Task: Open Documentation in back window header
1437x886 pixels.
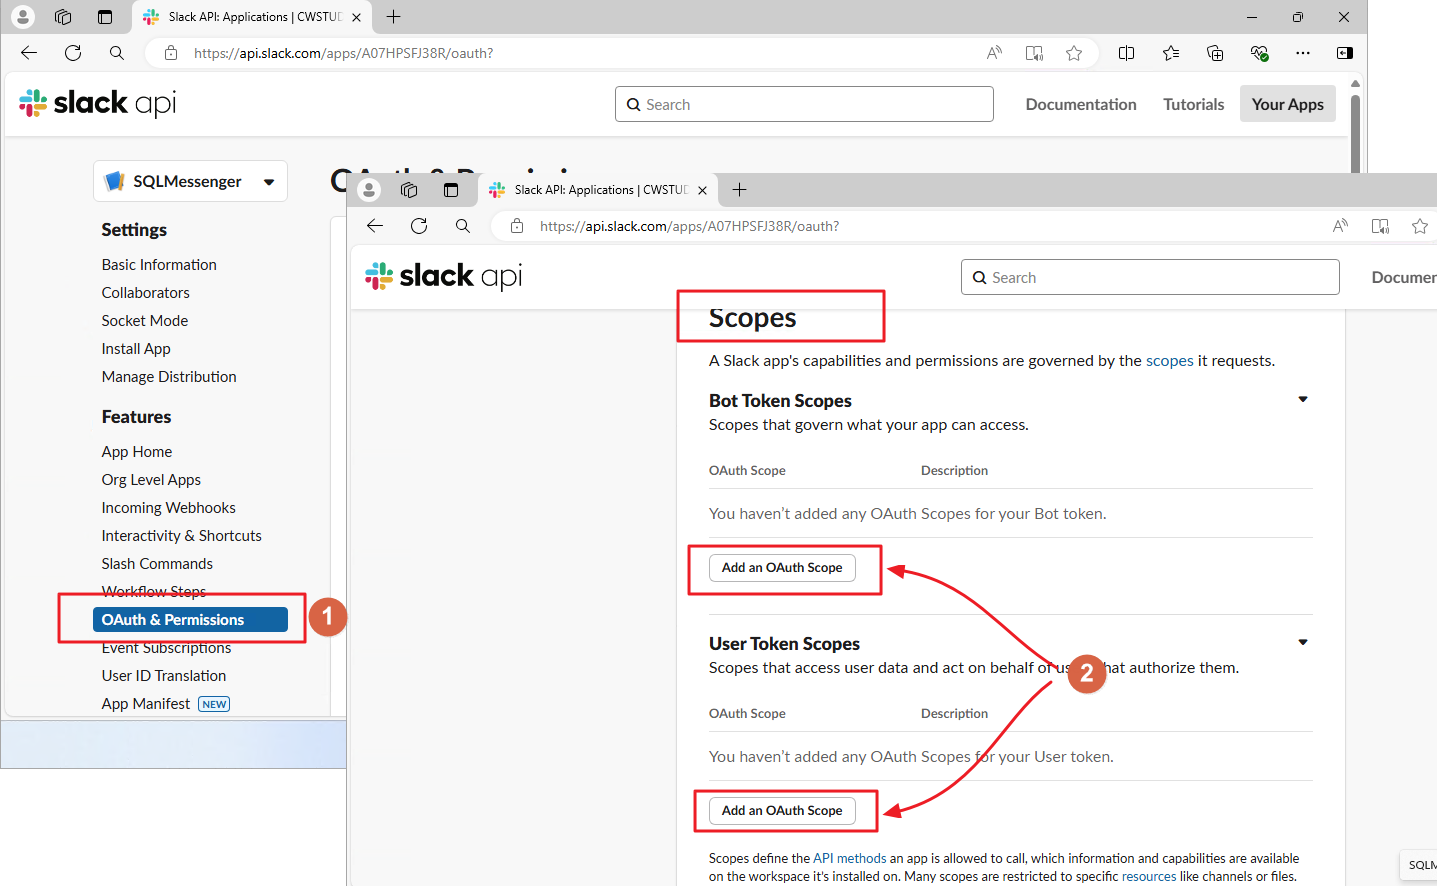Action: click(x=1081, y=104)
